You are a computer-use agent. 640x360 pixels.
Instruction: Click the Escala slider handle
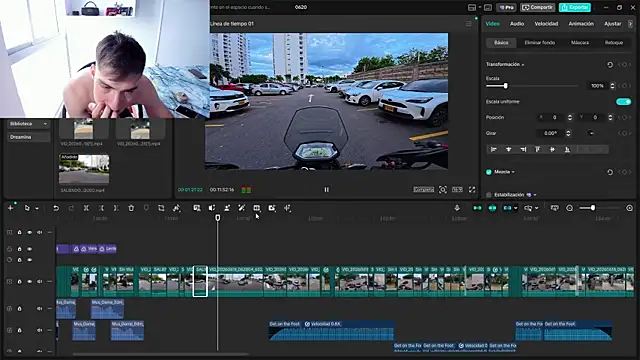[505, 86]
